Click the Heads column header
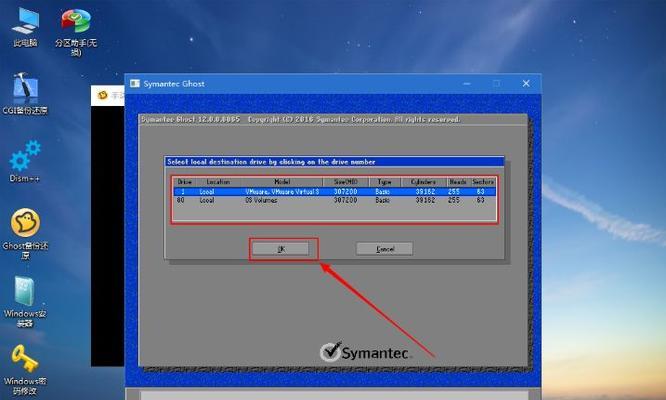Viewport: 666px width, 400px height. point(458,182)
